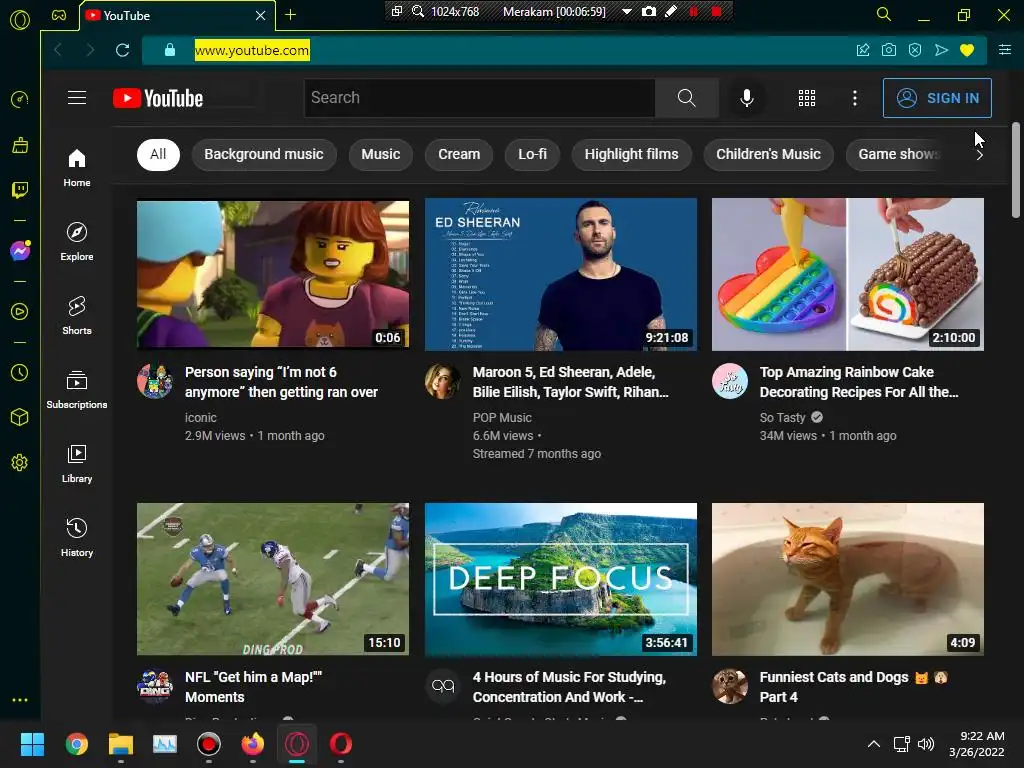The width and height of the screenshot is (1024, 768).
Task: Open the Rainbow Cake video thumbnail
Action: click(x=848, y=274)
